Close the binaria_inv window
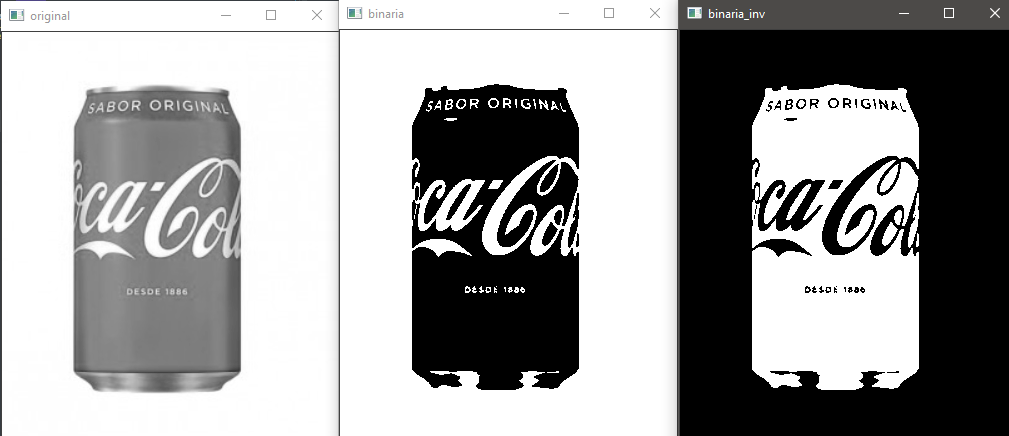The width and height of the screenshot is (1009, 436). (994, 13)
